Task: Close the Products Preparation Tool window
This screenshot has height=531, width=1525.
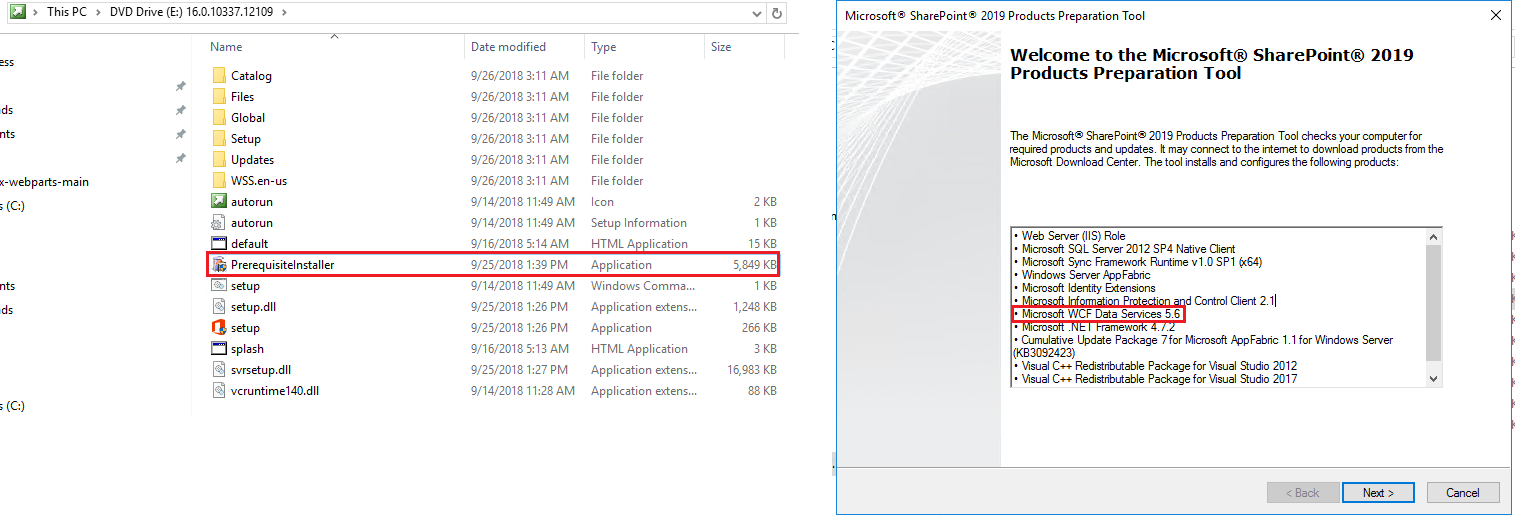Action: tap(1496, 16)
